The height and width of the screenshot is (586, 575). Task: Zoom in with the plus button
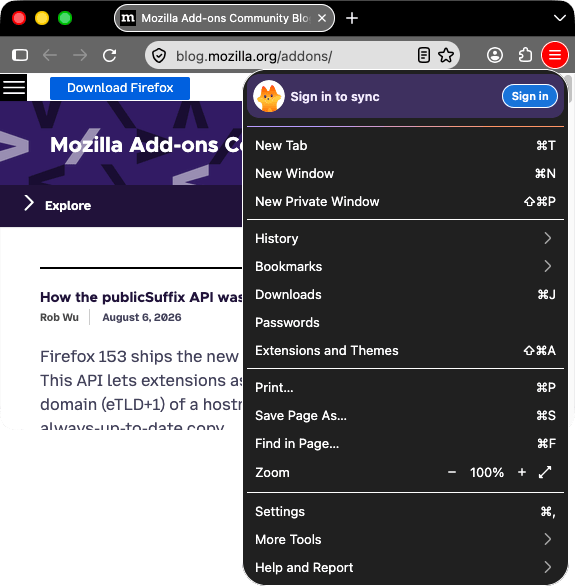click(x=522, y=472)
